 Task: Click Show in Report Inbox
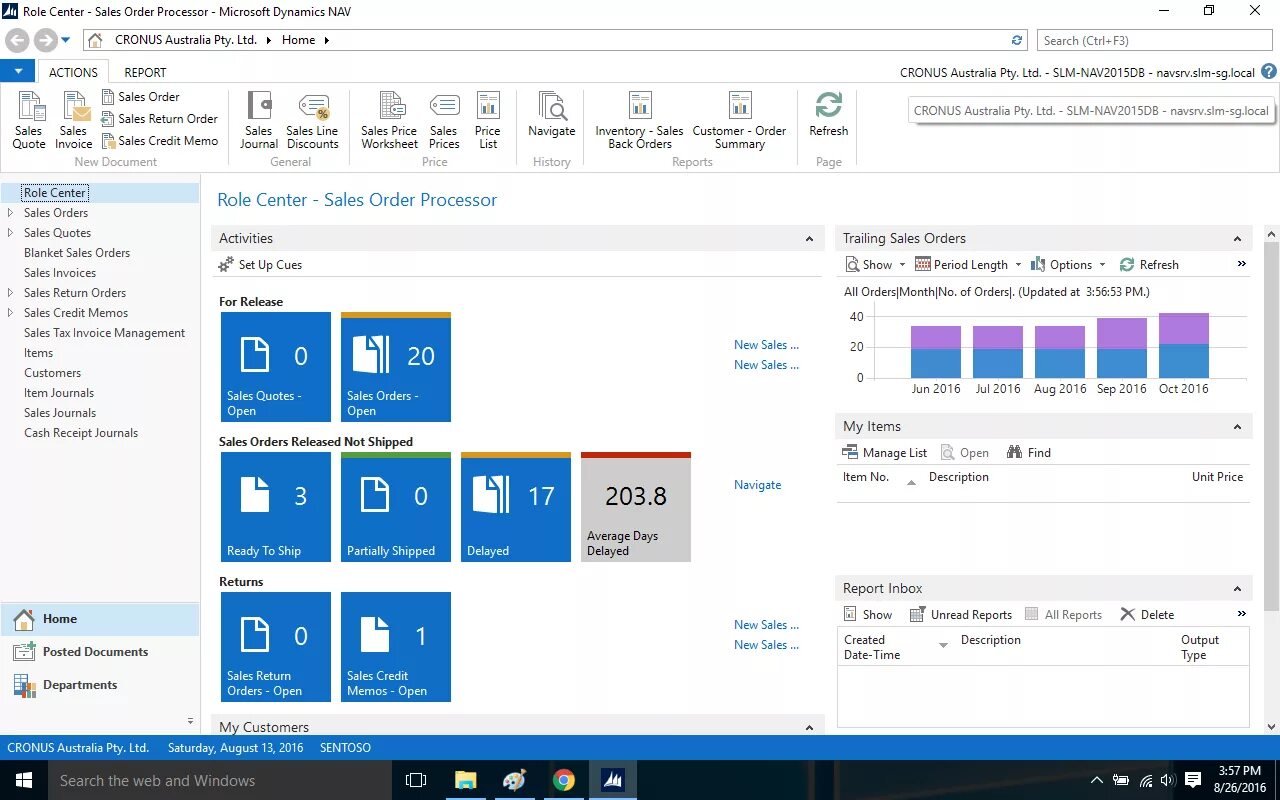[x=868, y=615]
